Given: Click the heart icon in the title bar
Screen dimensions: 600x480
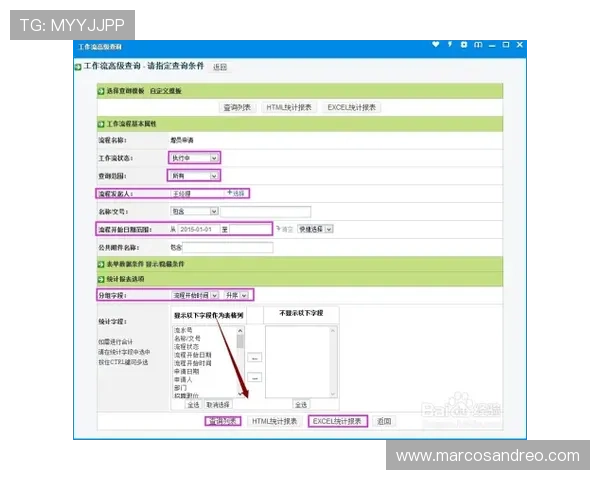Looking at the screenshot, I should [x=435, y=45].
